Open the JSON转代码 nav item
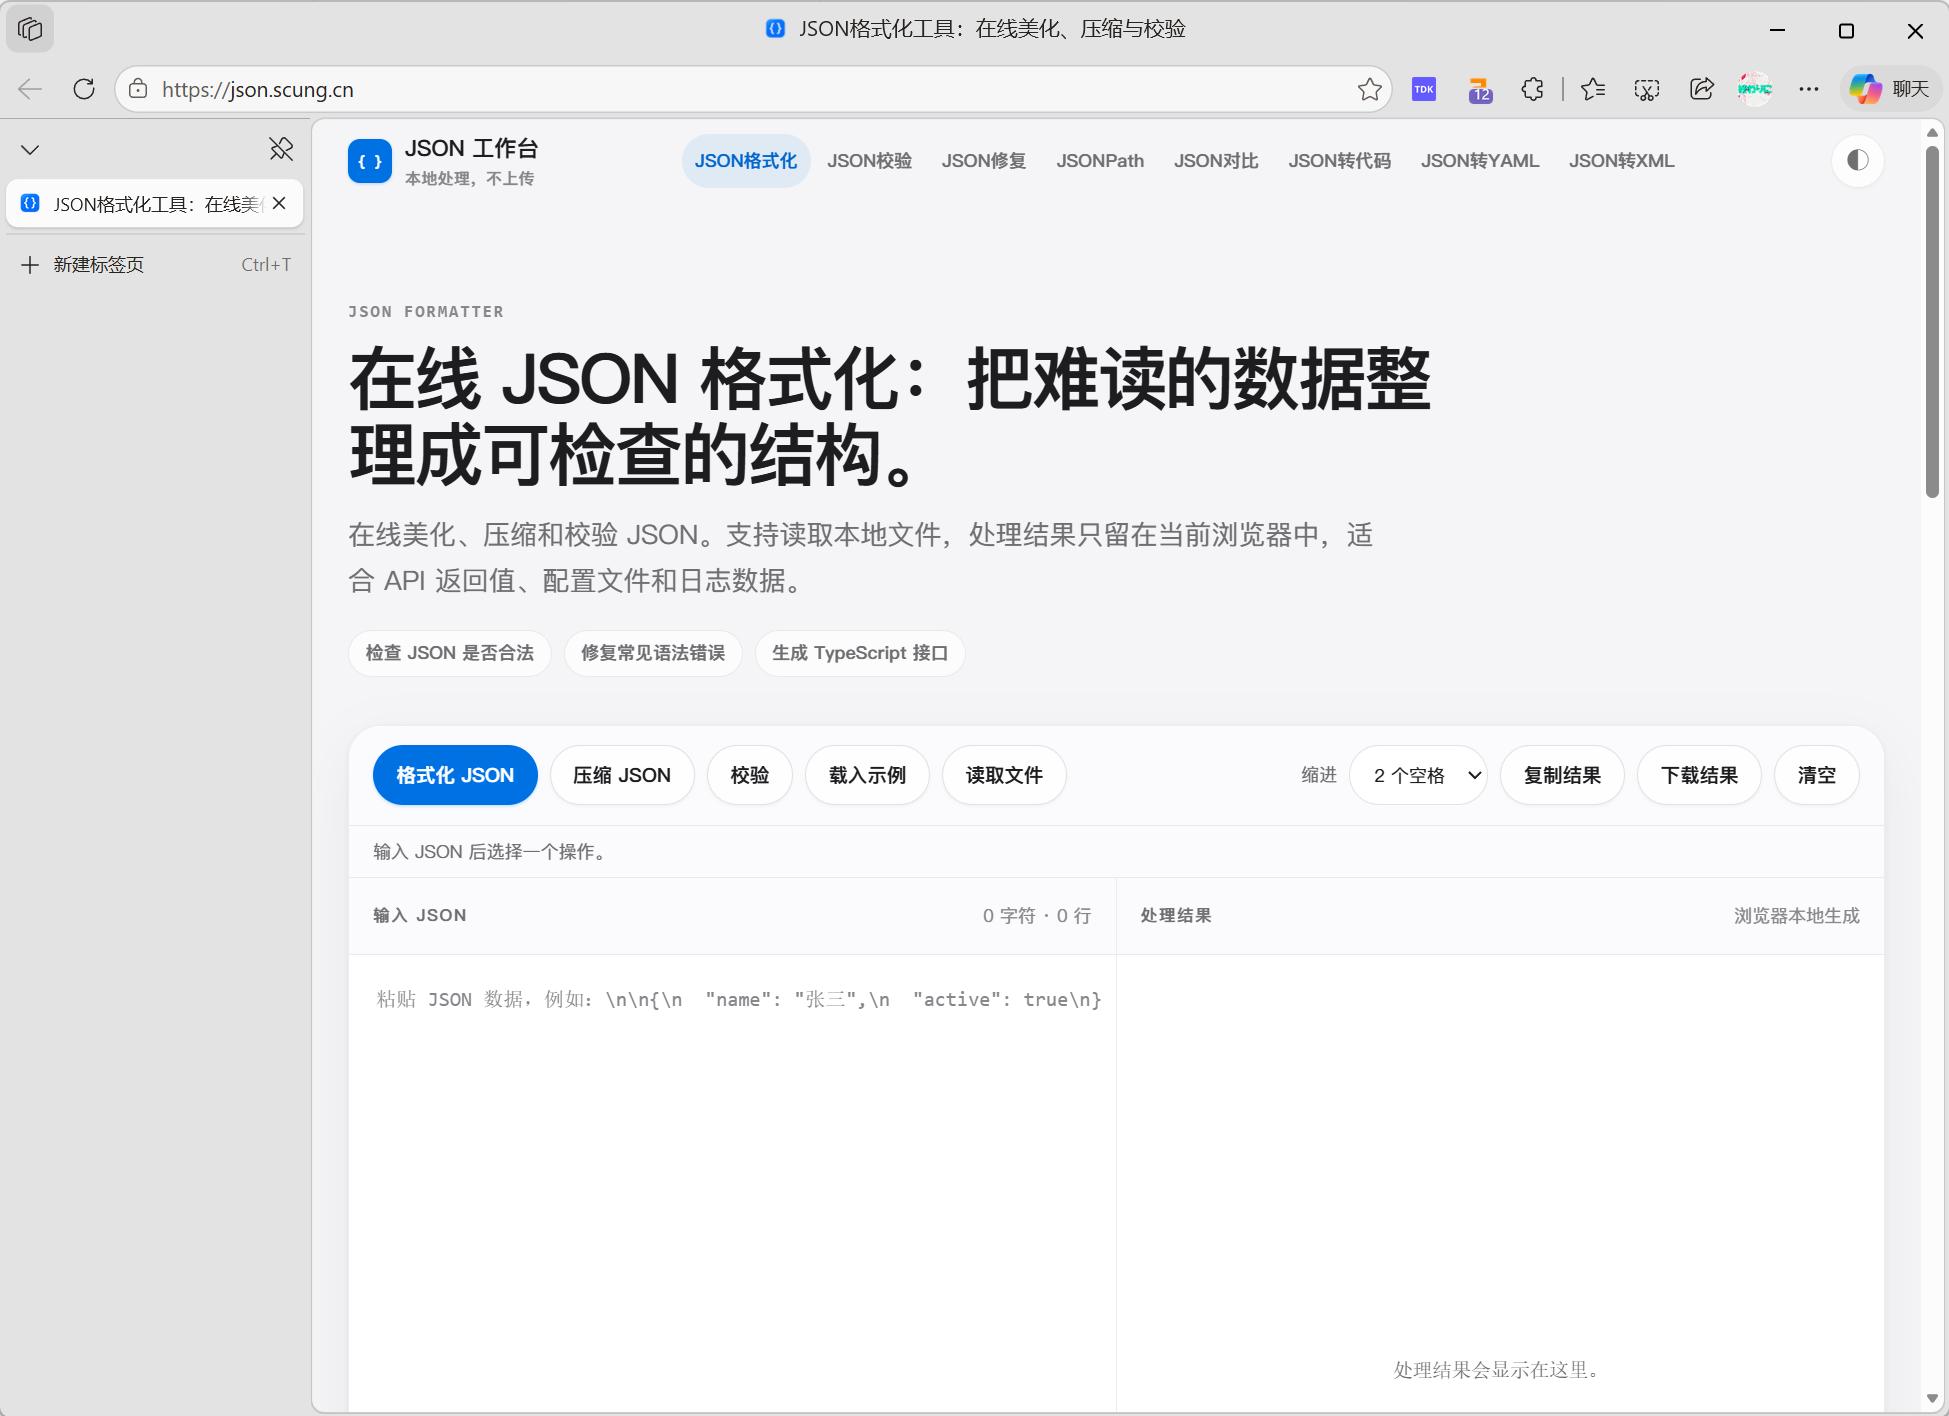Screen dimensions: 1949x1416 click(x=1340, y=161)
